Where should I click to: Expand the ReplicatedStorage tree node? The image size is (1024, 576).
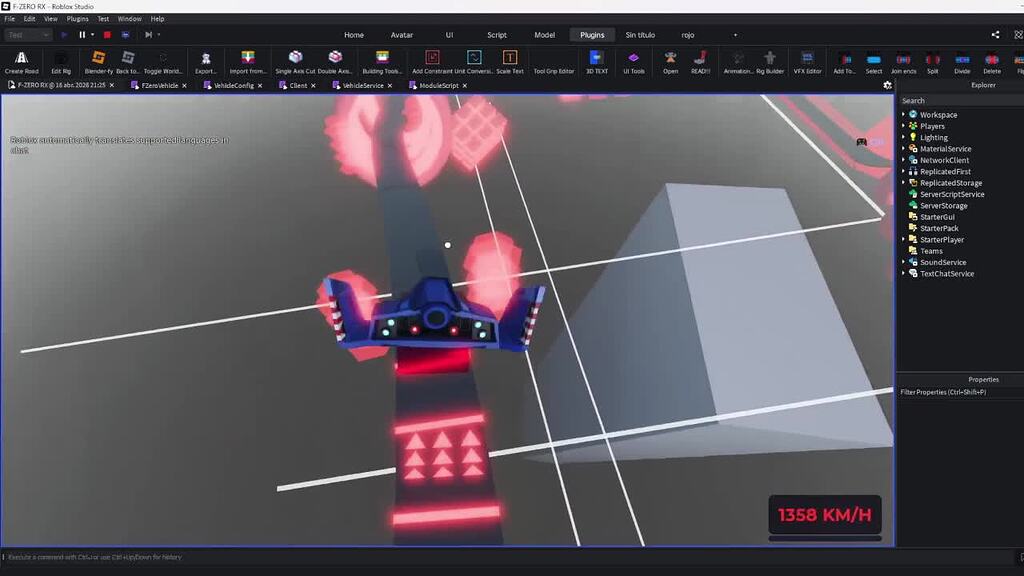point(904,183)
